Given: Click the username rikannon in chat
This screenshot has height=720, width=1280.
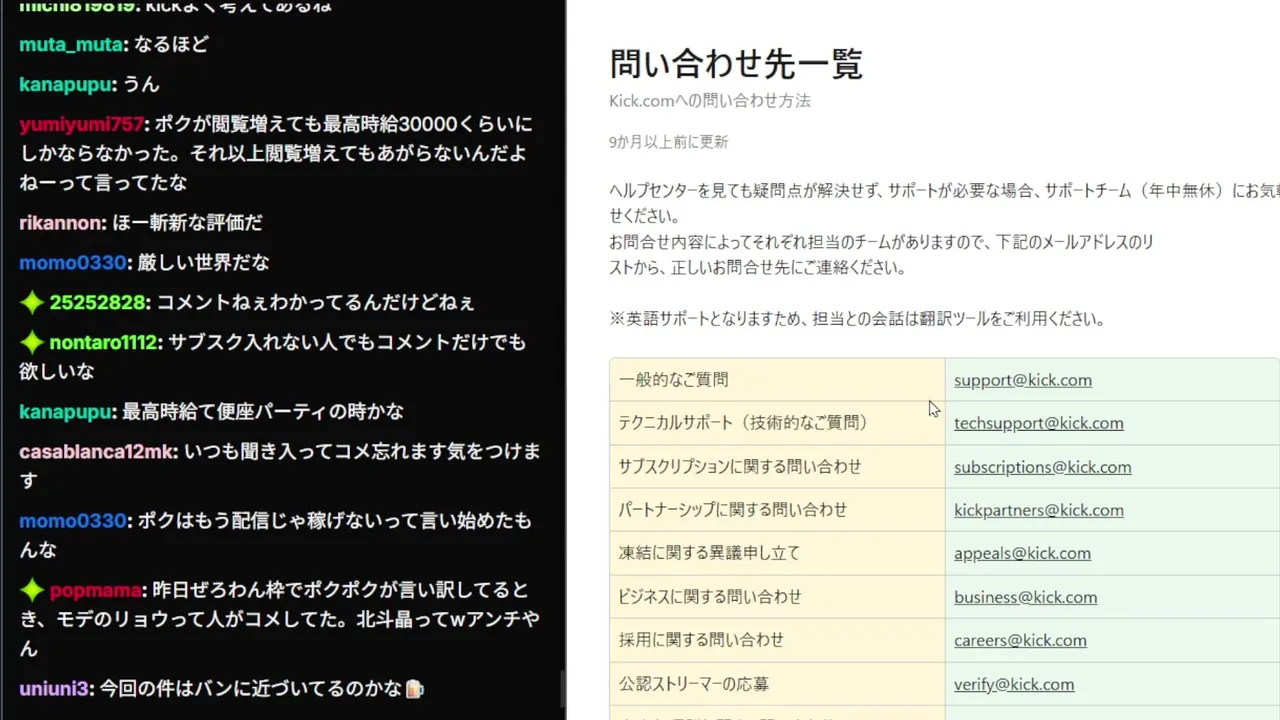Looking at the screenshot, I should [61, 223].
